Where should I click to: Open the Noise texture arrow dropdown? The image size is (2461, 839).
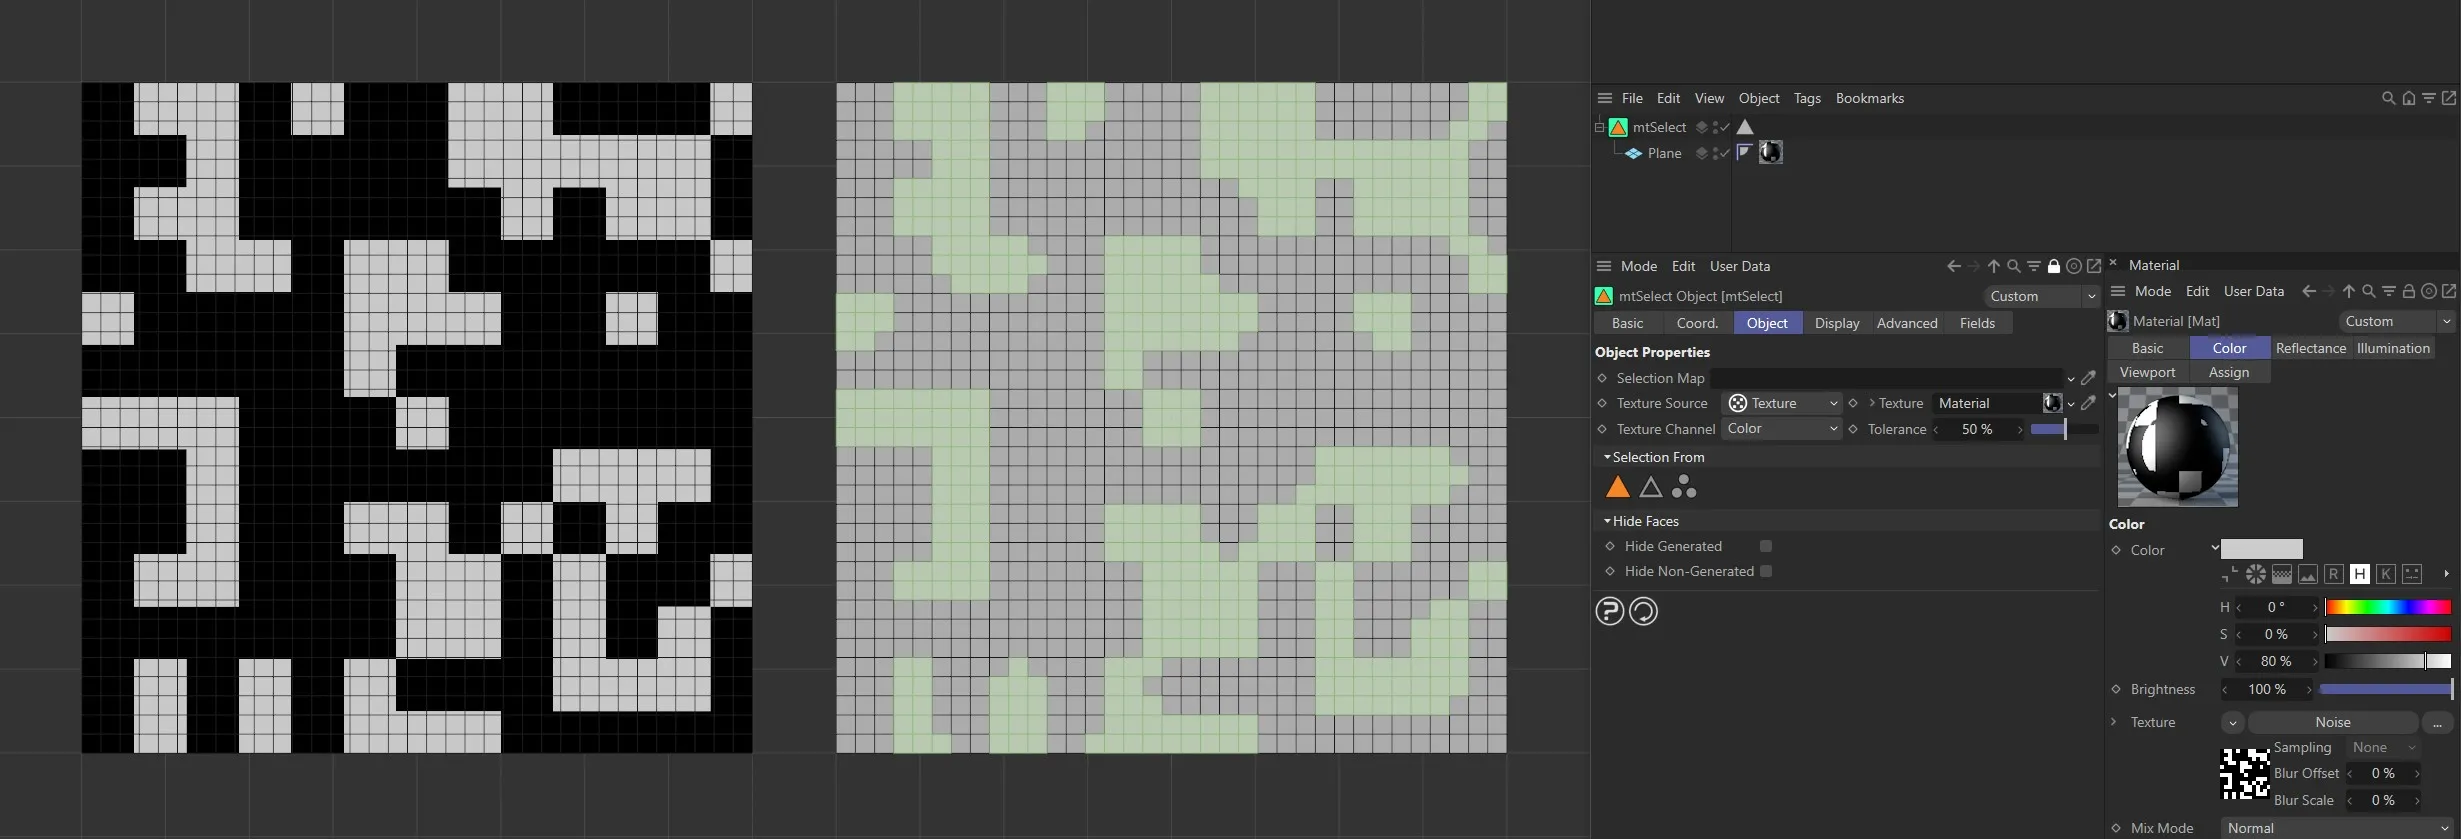tap(2232, 722)
